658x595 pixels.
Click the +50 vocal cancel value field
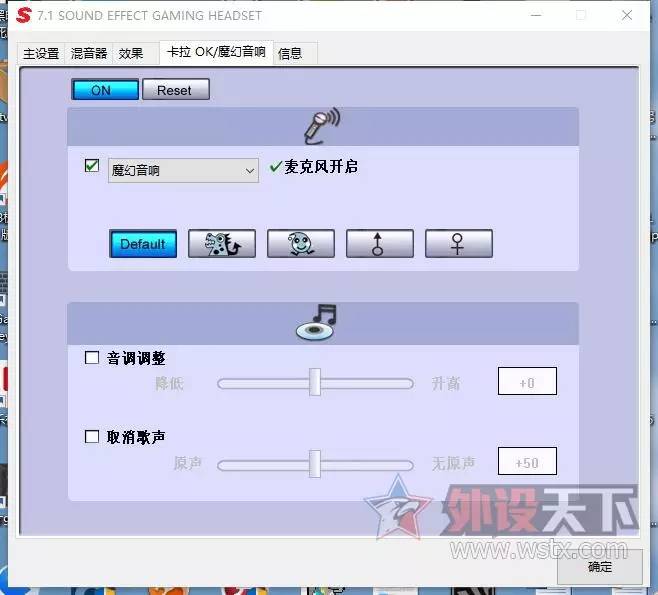(x=527, y=461)
